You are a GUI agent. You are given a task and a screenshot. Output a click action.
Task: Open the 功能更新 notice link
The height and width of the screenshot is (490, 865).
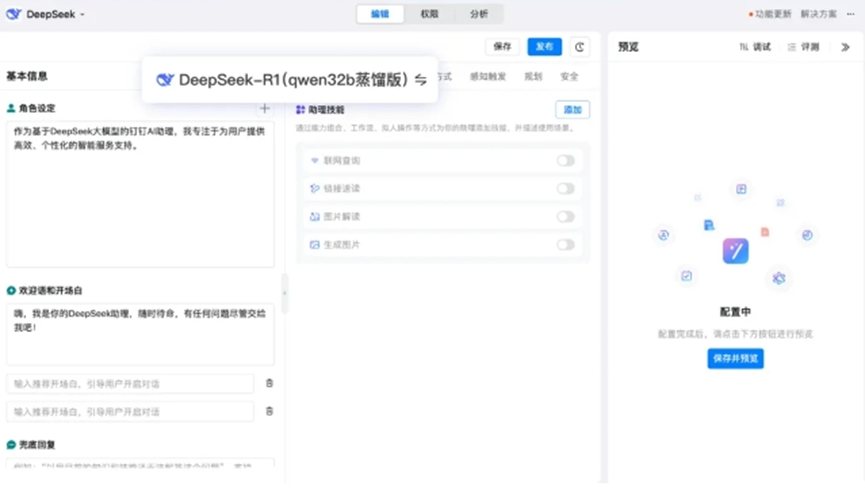point(770,14)
